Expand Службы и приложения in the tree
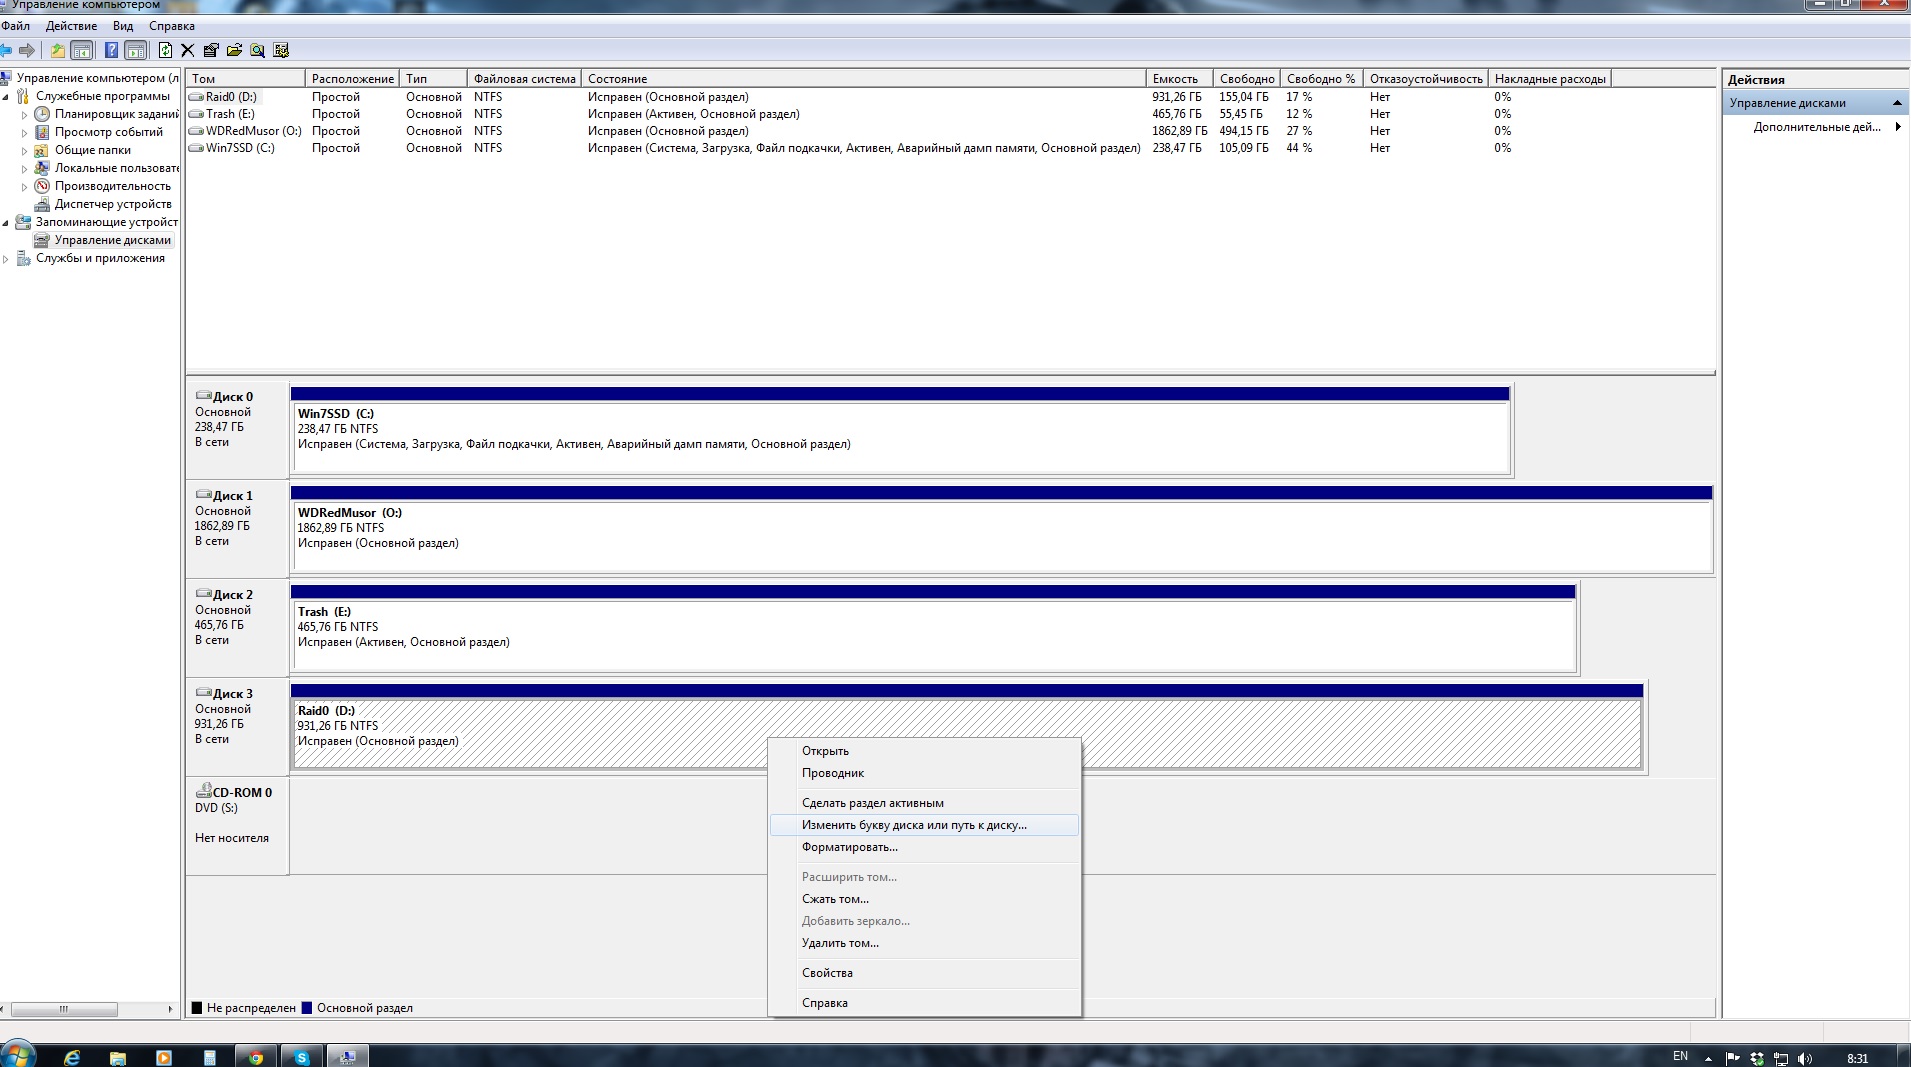Image resolution: width=1911 pixels, height=1067 pixels. pyautogui.click(x=7, y=259)
